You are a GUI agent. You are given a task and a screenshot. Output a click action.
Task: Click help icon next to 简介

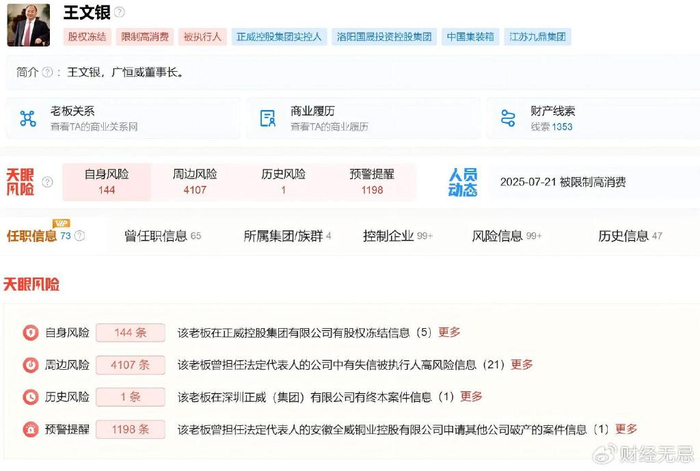click(x=47, y=72)
